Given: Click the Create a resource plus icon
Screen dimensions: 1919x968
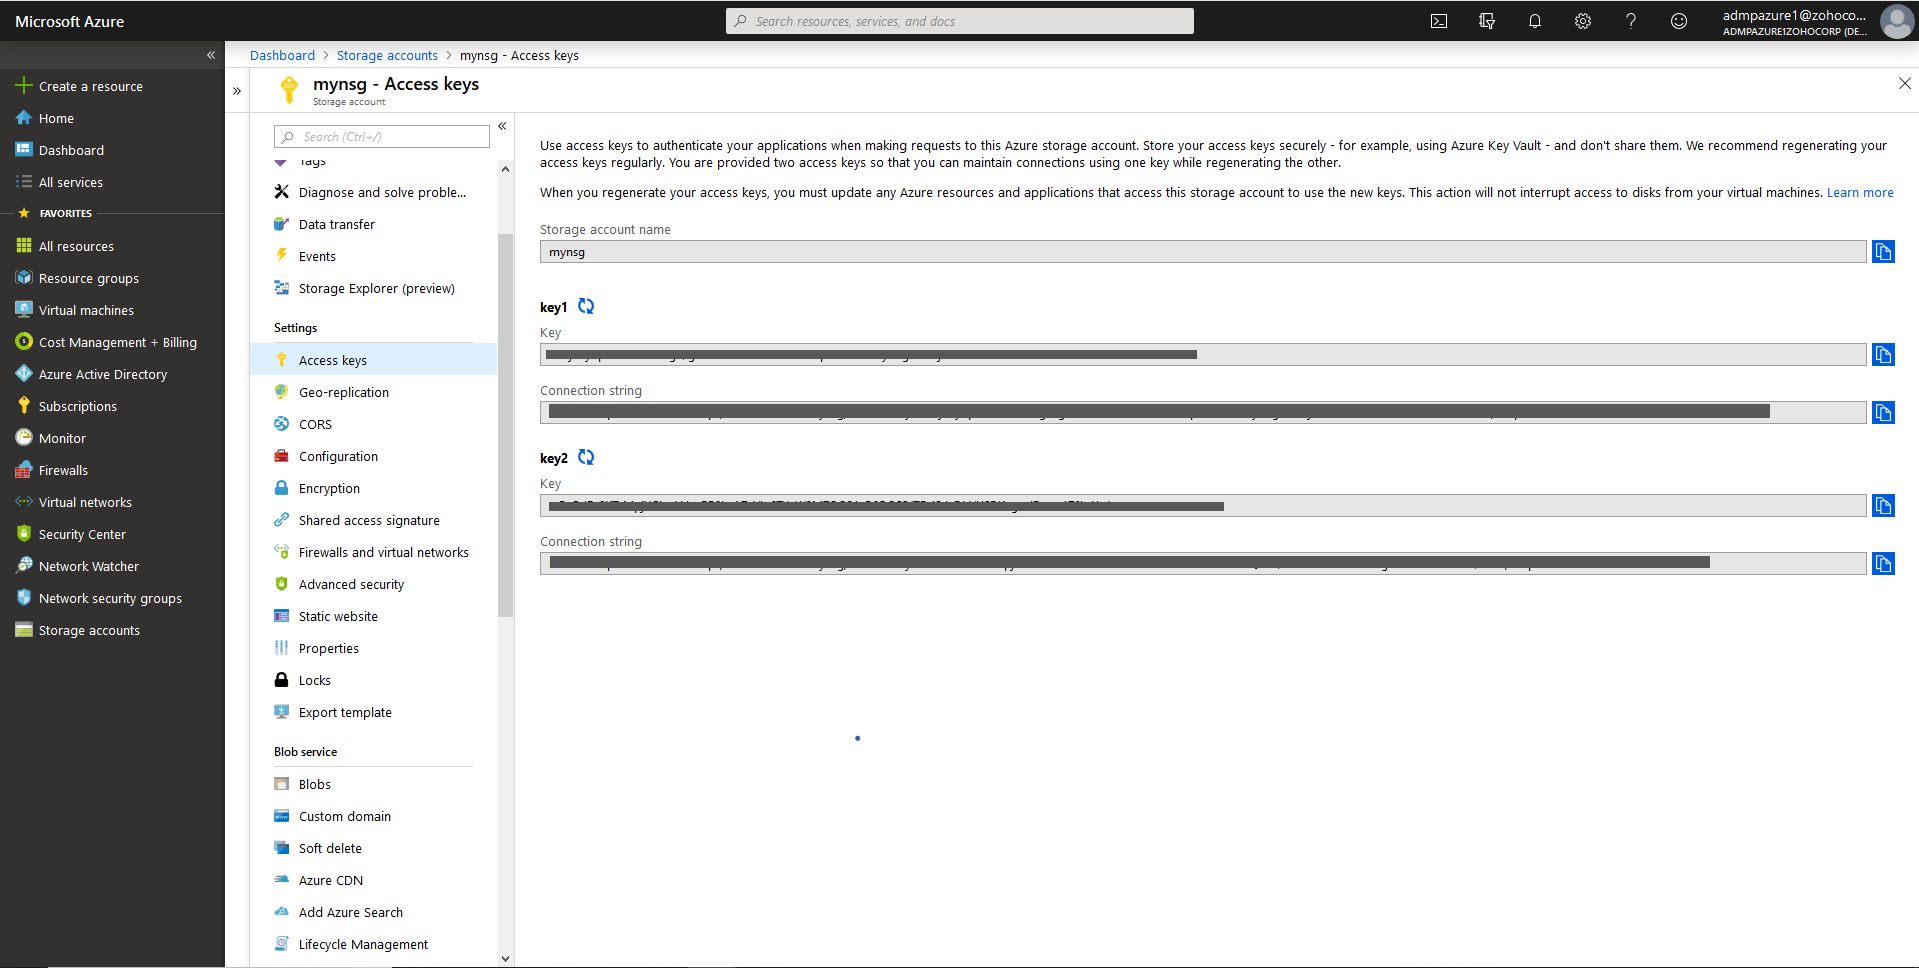Looking at the screenshot, I should tap(24, 86).
